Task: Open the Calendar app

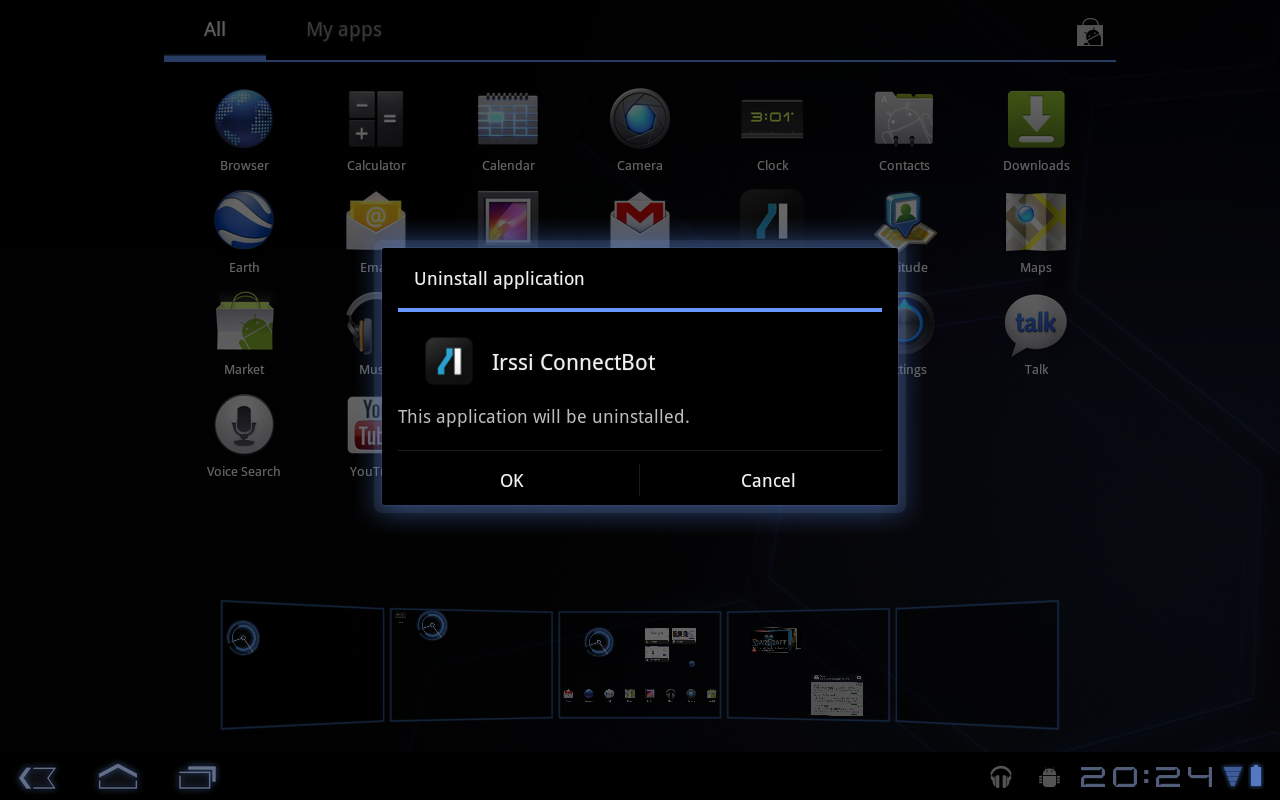Action: (508, 118)
